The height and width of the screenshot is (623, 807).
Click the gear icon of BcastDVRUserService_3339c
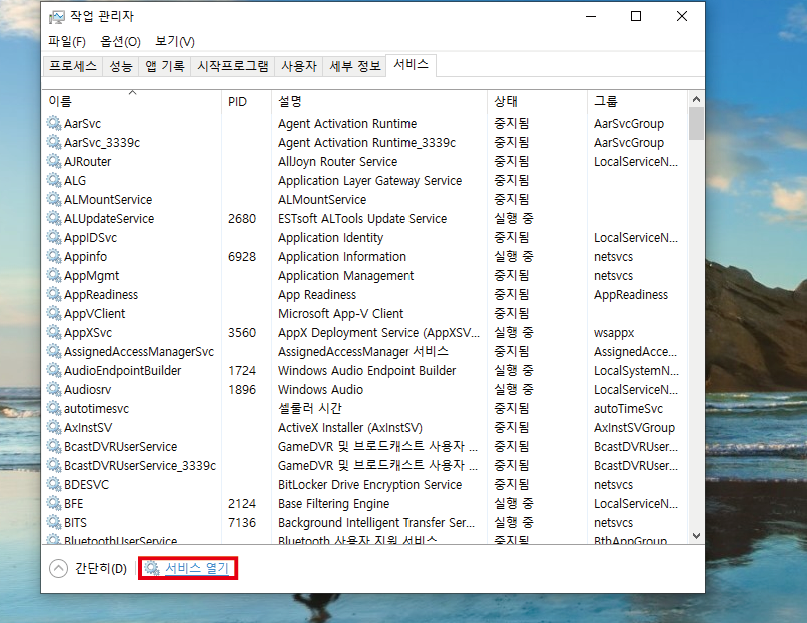click(54, 465)
